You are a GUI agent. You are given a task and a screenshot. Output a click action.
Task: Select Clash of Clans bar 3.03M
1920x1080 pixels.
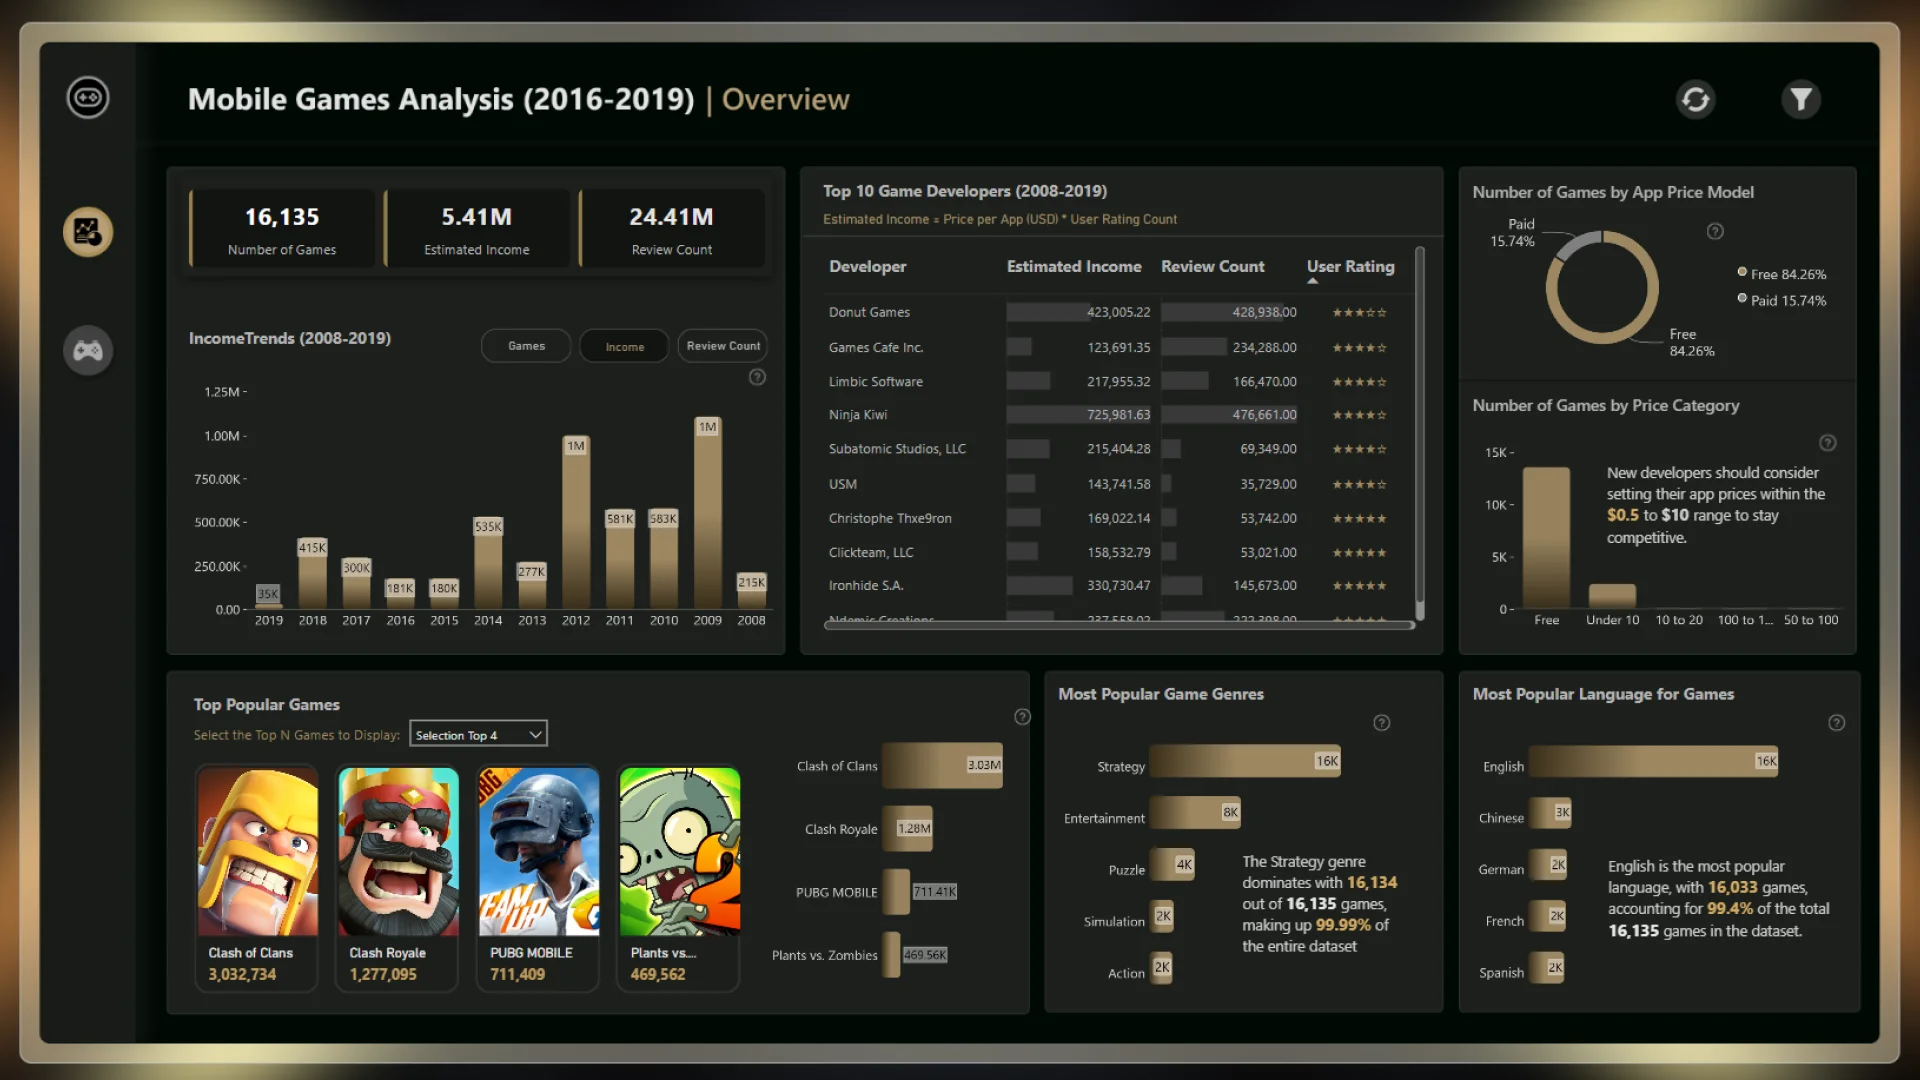[942, 765]
